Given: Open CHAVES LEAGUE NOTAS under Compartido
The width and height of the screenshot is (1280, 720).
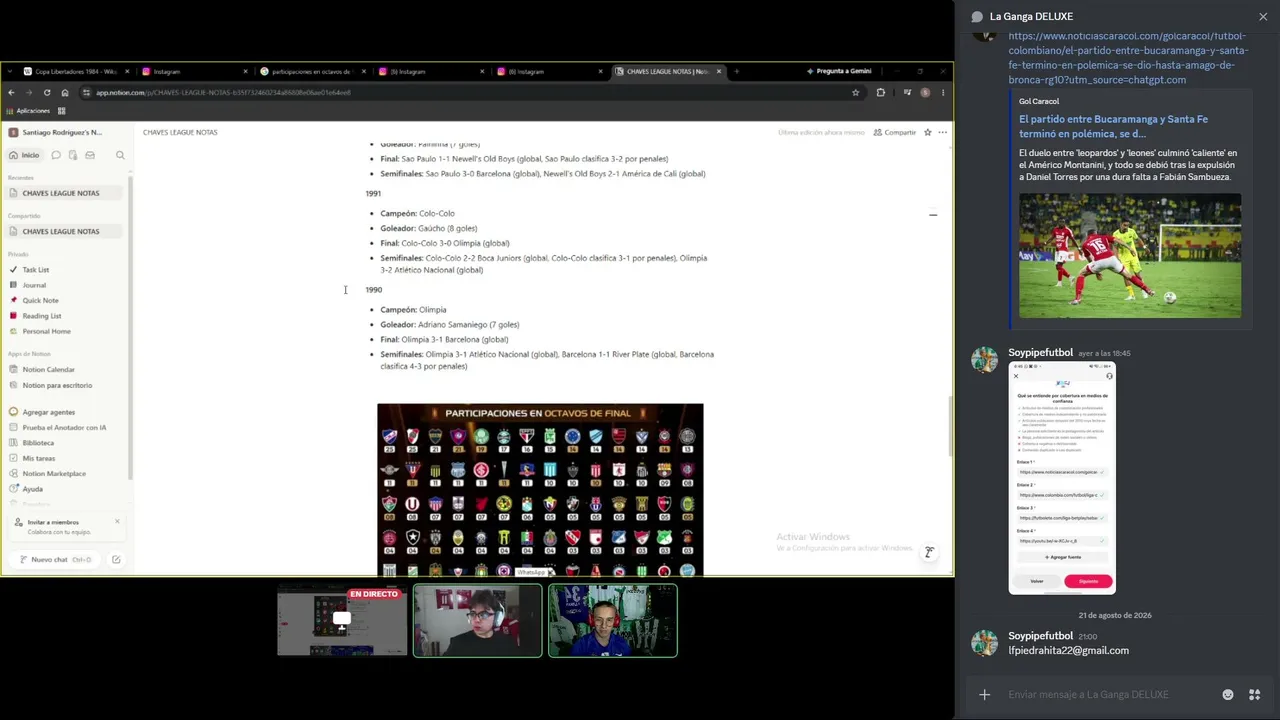Looking at the screenshot, I should coord(62,231).
